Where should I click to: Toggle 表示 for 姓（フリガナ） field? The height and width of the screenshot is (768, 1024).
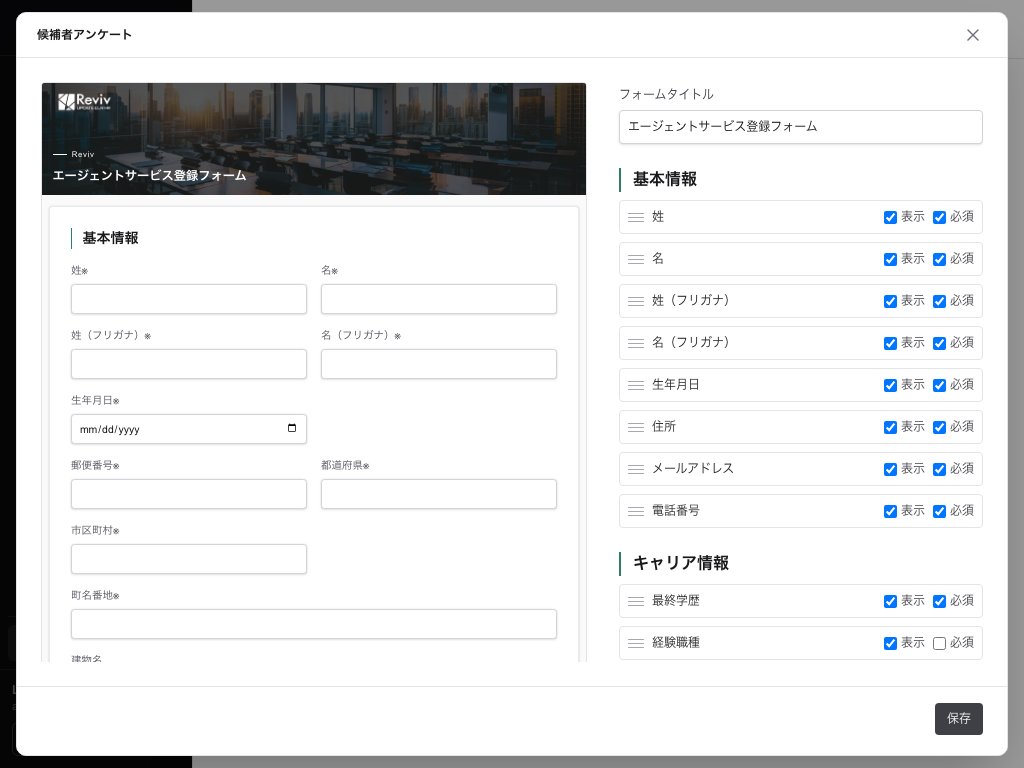click(889, 301)
